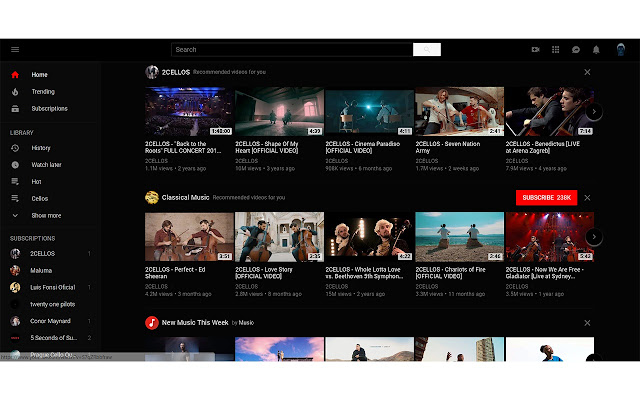Click 'by Music' channel link
This screenshot has height=400, width=640.
coord(243,323)
